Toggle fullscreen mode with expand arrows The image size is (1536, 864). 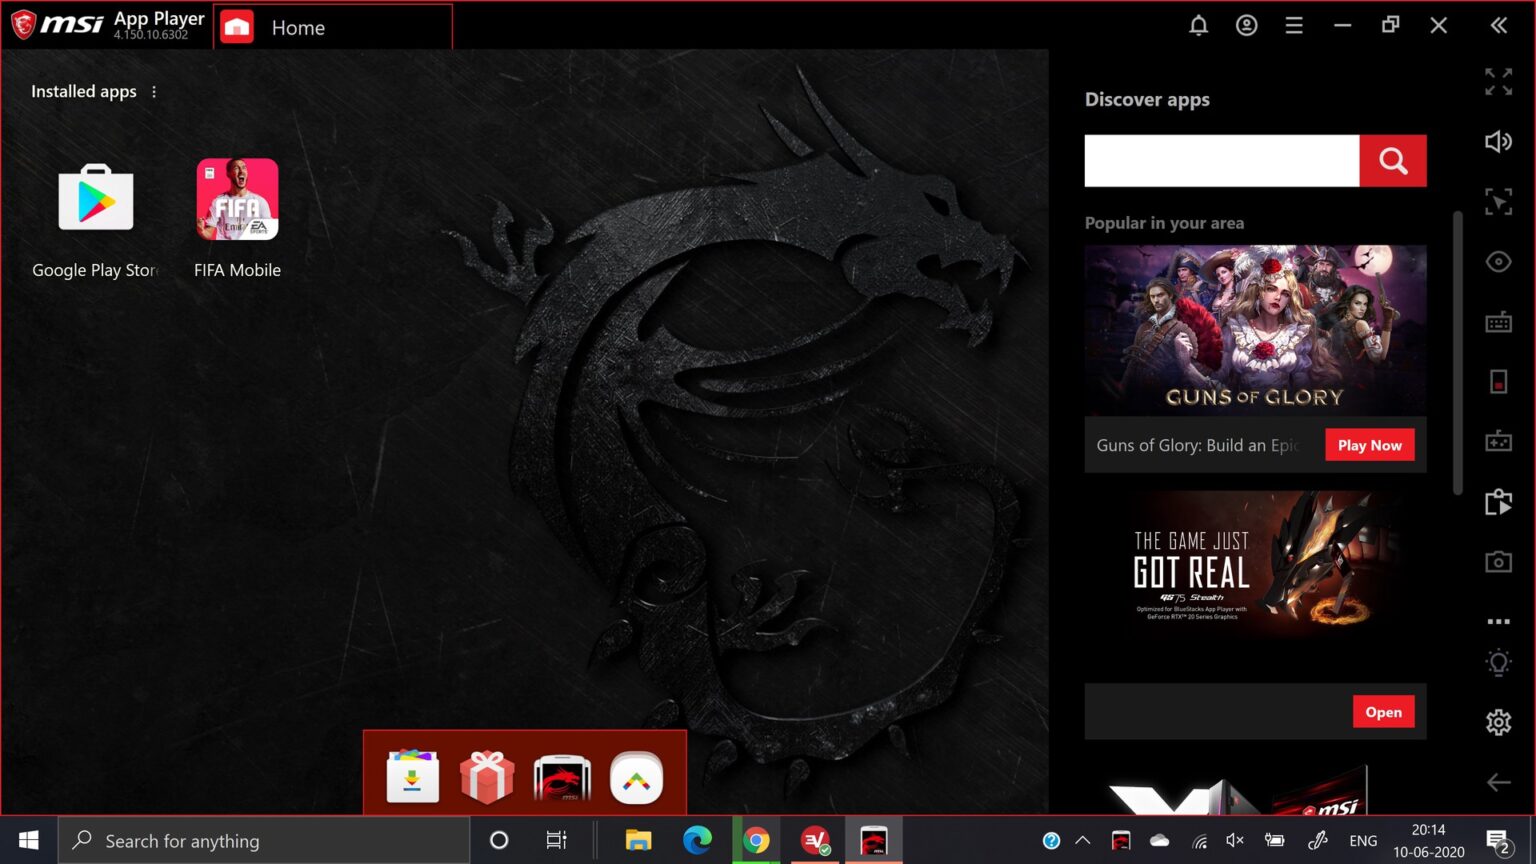[x=1498, y=82]
